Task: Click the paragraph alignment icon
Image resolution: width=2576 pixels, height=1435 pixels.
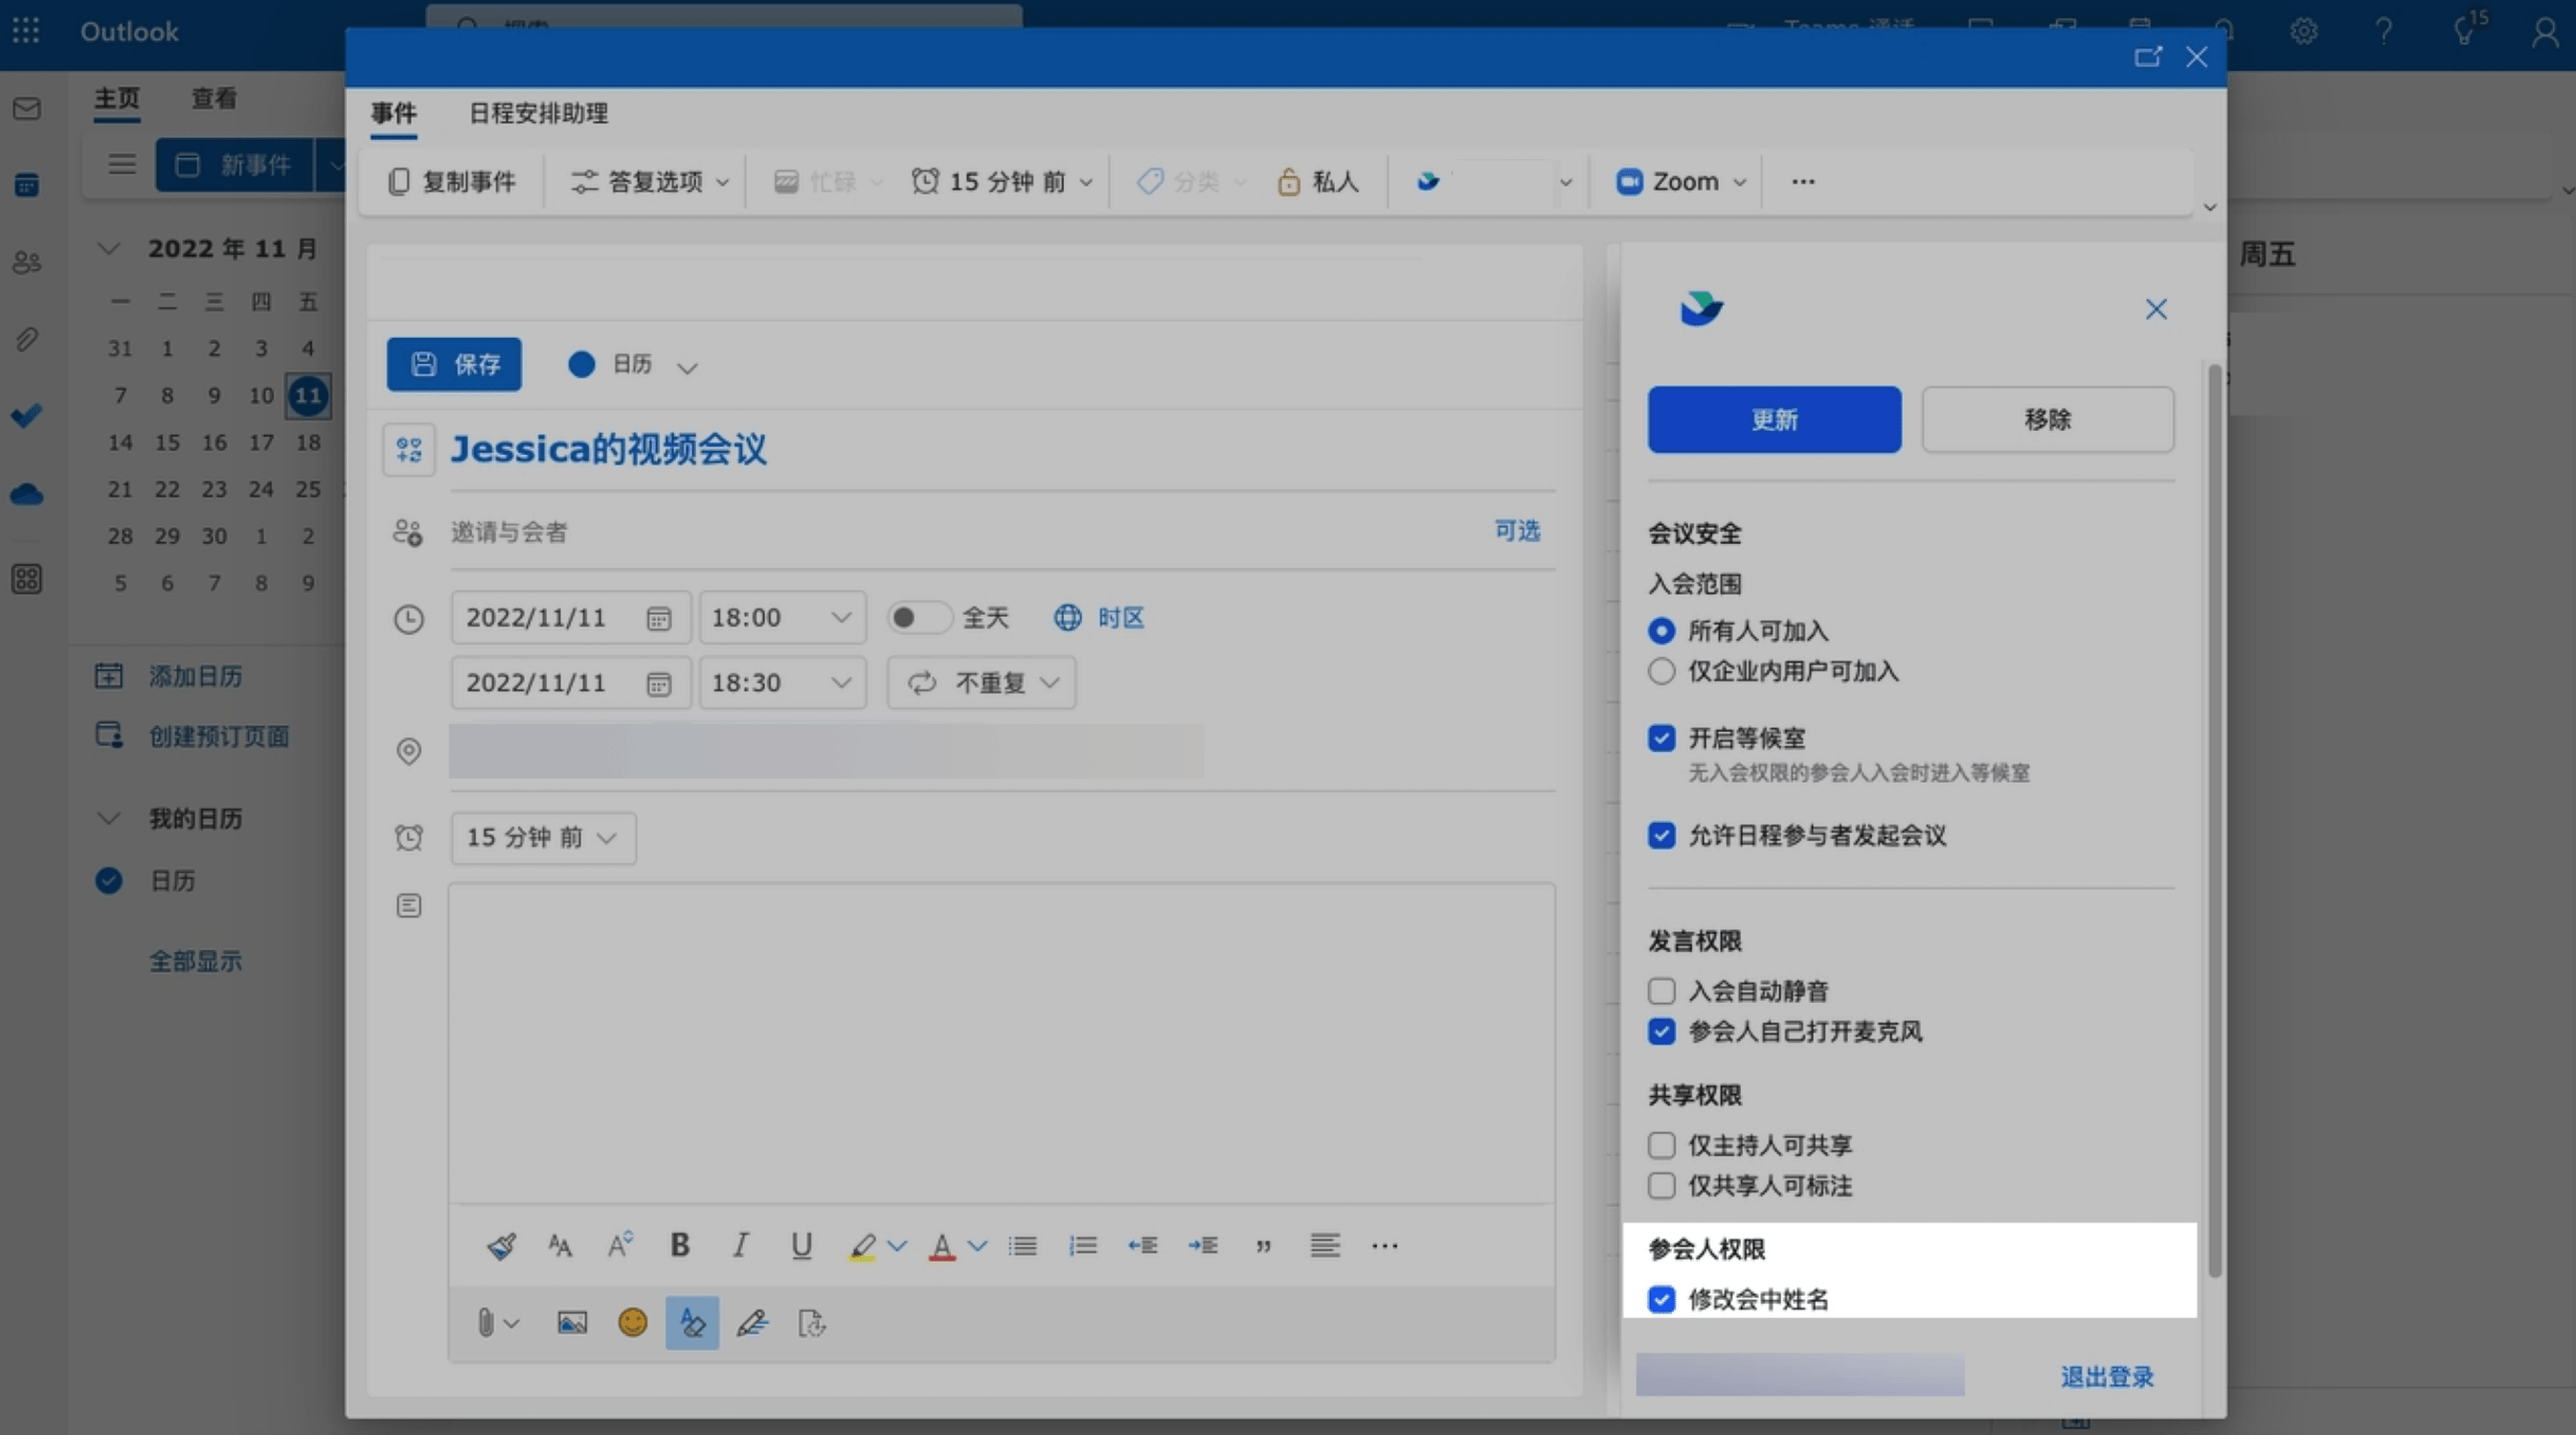Action: pyautogui.click(x=1325, y=1246)
